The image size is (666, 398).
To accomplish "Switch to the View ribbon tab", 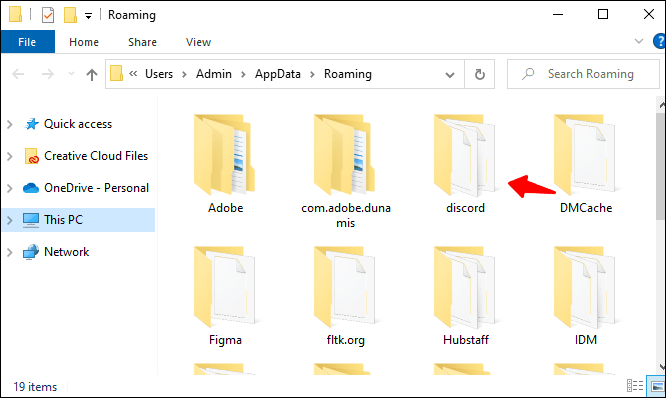I will pyautogui.click(x=198, y=42).
